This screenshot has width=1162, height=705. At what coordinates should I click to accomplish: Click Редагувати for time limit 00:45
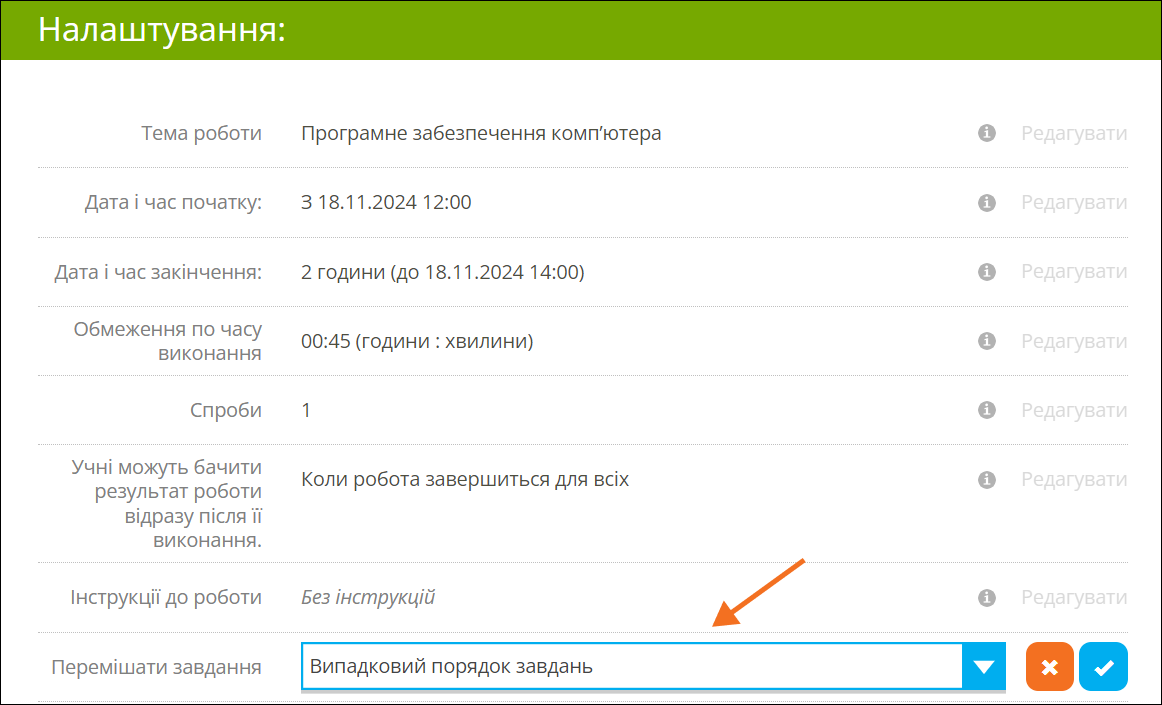(x=1073, y=341)
